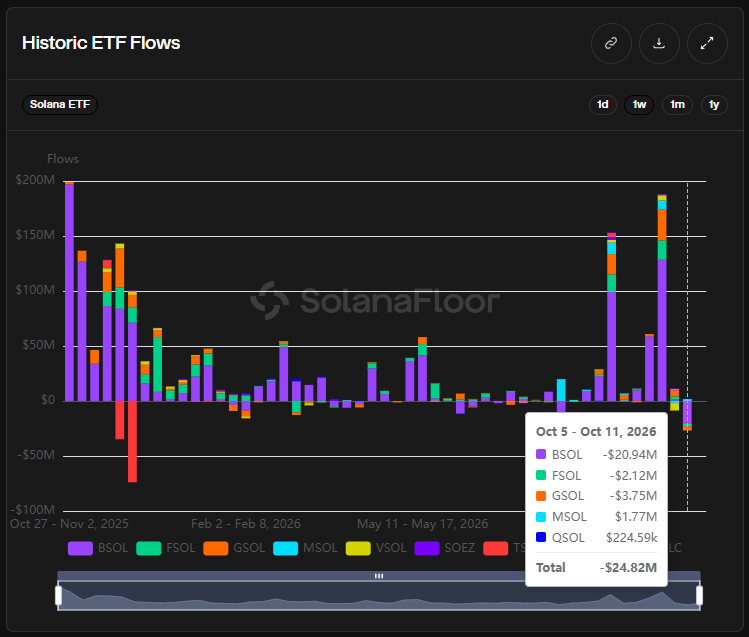Click the BSOL -$20.94M tooltip value
The image size is (749, 637).
click(x=630, y=455)
